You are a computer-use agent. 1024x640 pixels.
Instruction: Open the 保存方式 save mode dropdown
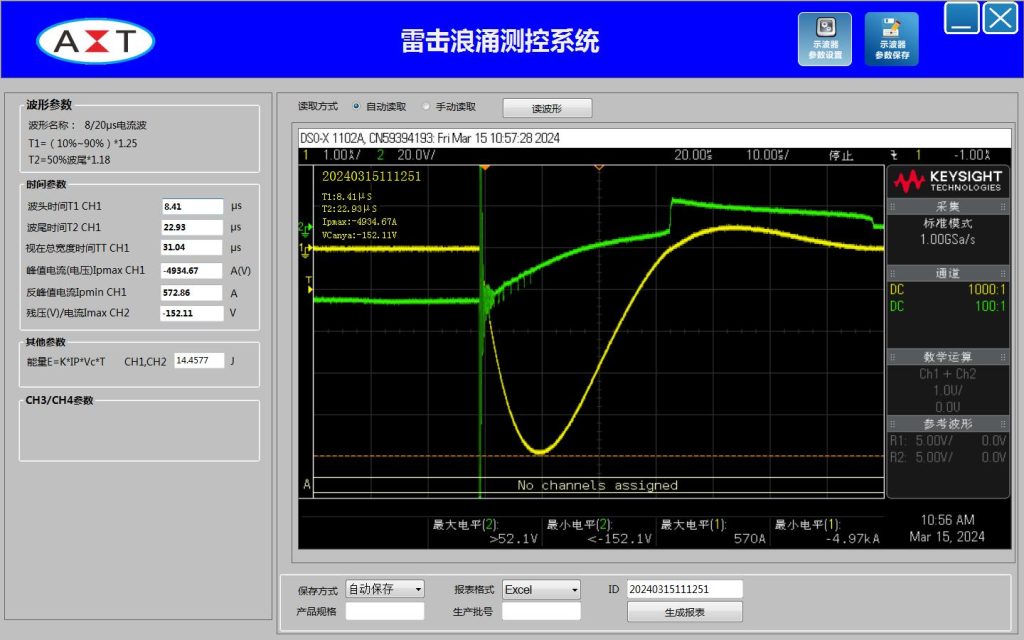385,590
